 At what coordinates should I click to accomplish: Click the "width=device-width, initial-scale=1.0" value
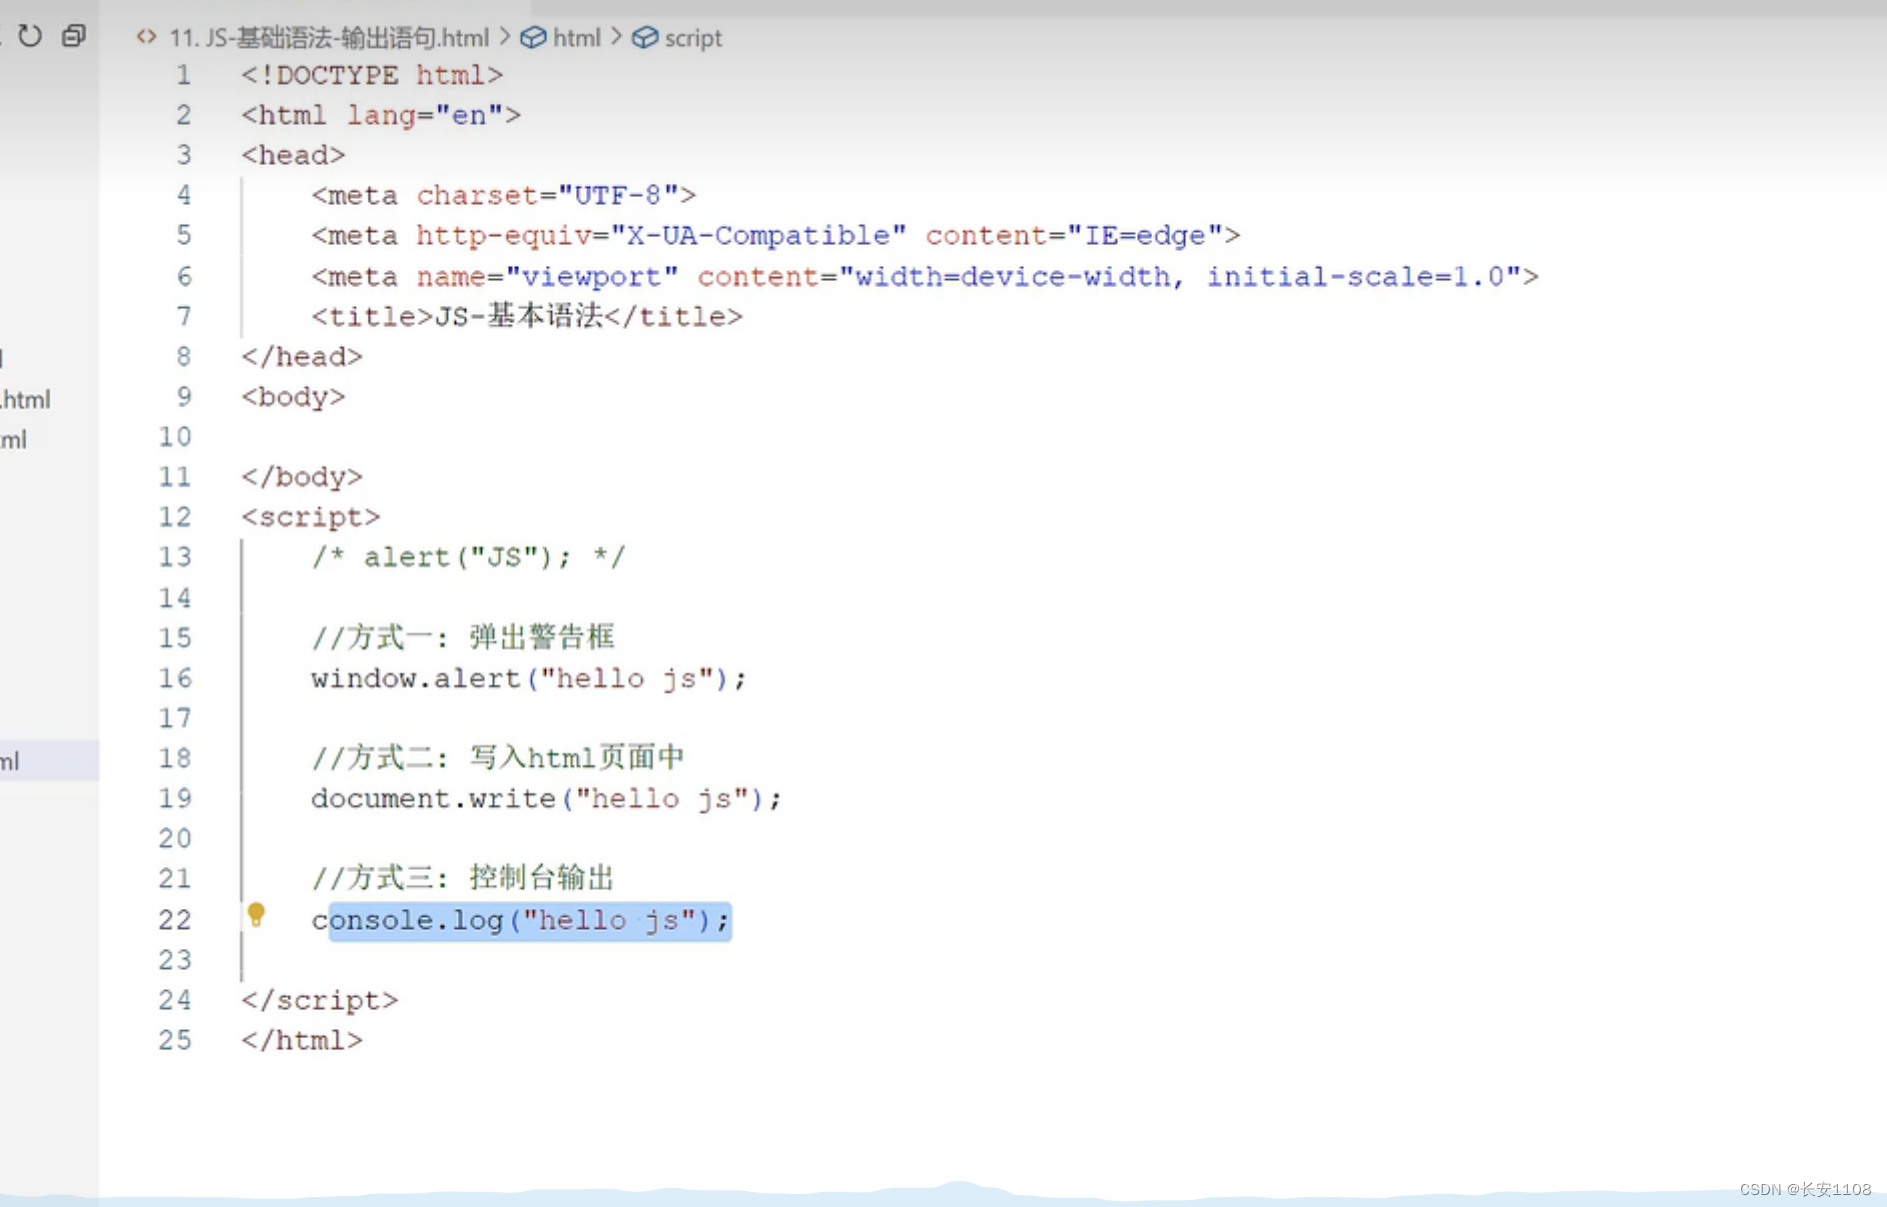tap(1180, 276)
